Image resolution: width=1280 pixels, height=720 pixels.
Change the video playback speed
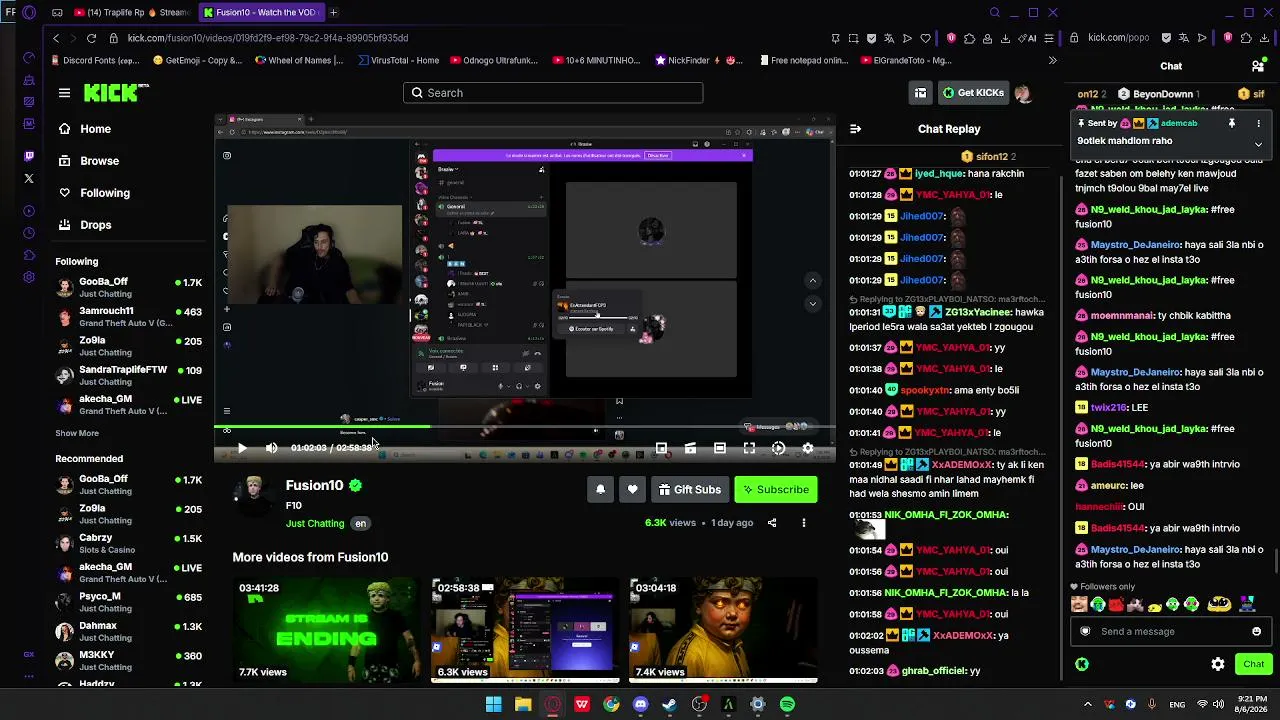click(778, 448)
